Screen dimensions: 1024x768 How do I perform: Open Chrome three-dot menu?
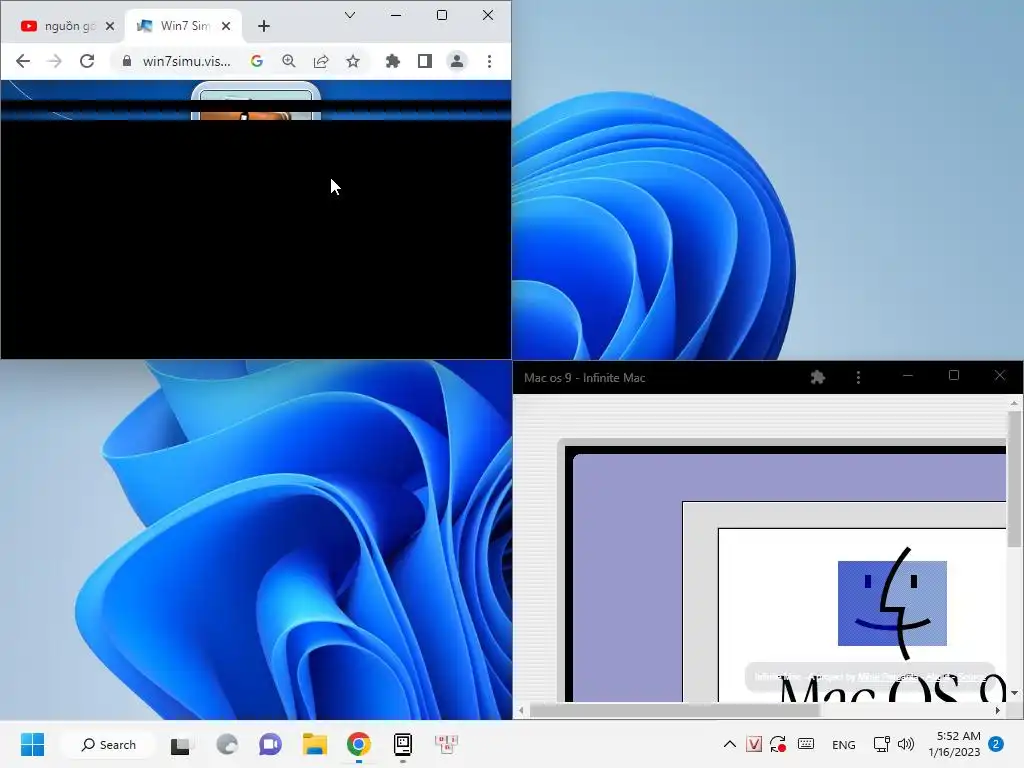pyautogui.click(x=489, y=61)
